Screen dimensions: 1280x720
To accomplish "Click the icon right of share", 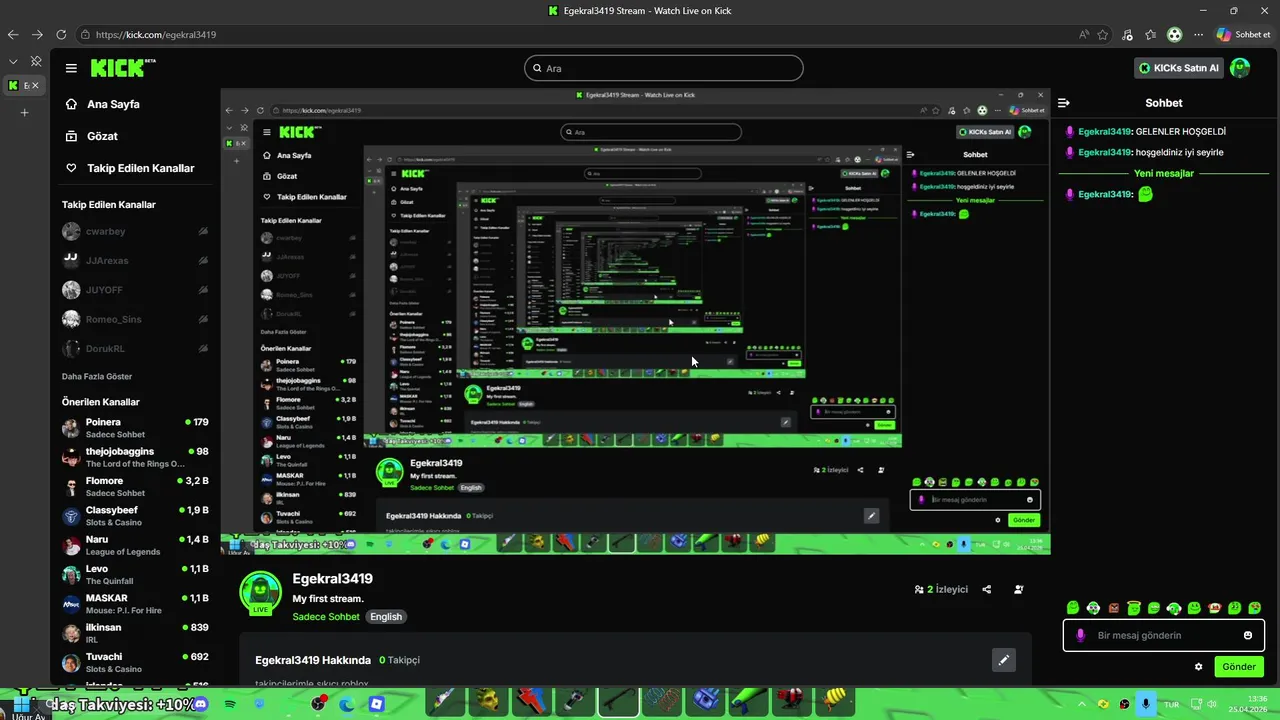I will tap(1019, 589).
